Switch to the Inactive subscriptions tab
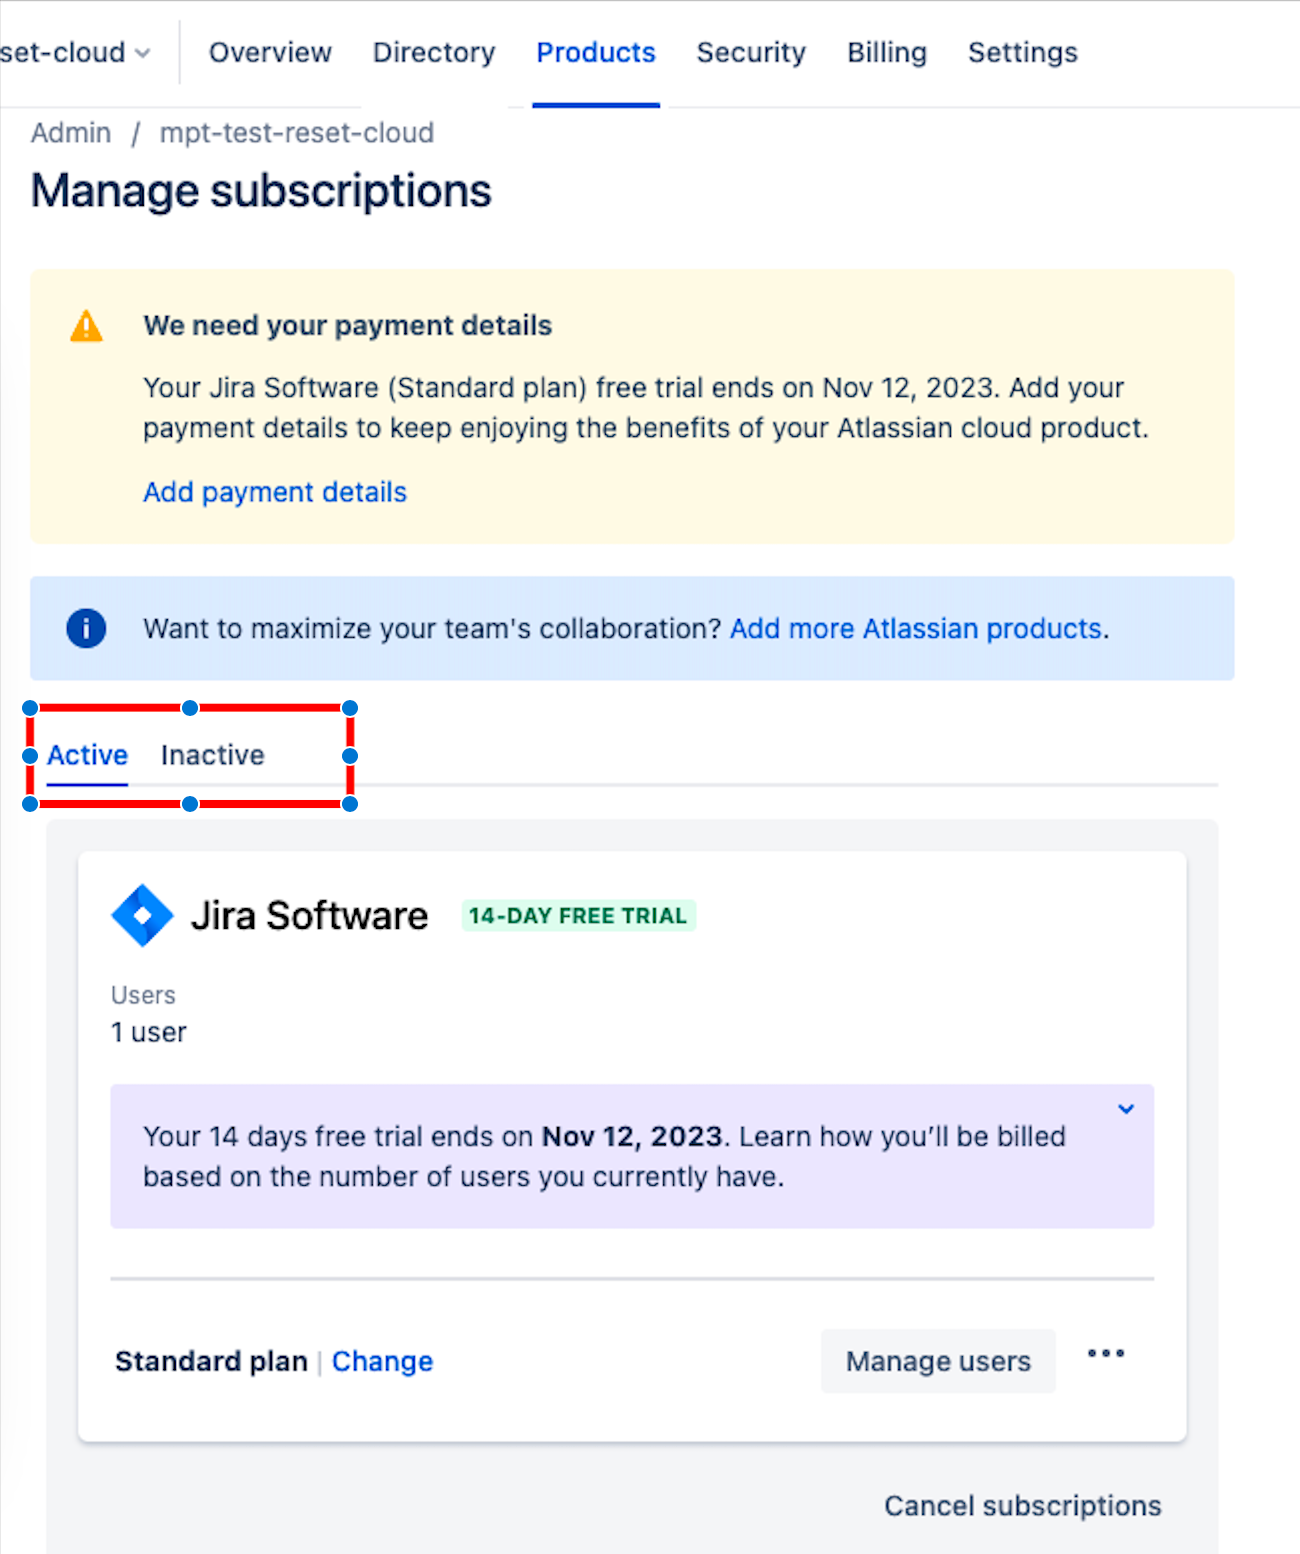 pos(213,755)
